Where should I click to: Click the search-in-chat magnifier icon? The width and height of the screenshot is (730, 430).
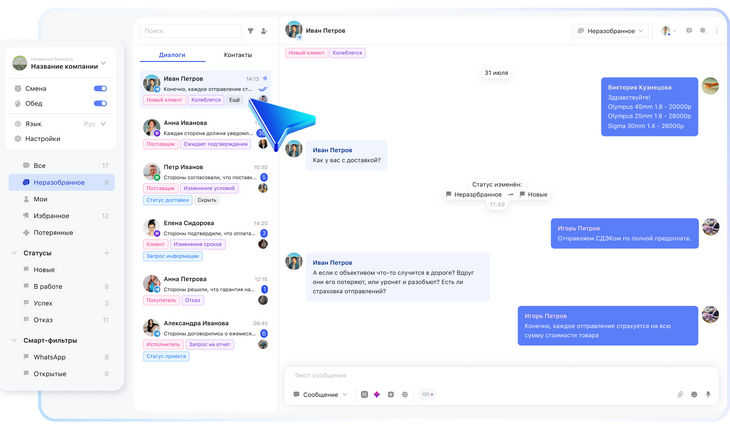pyautogui.click(x=703, y=31)
